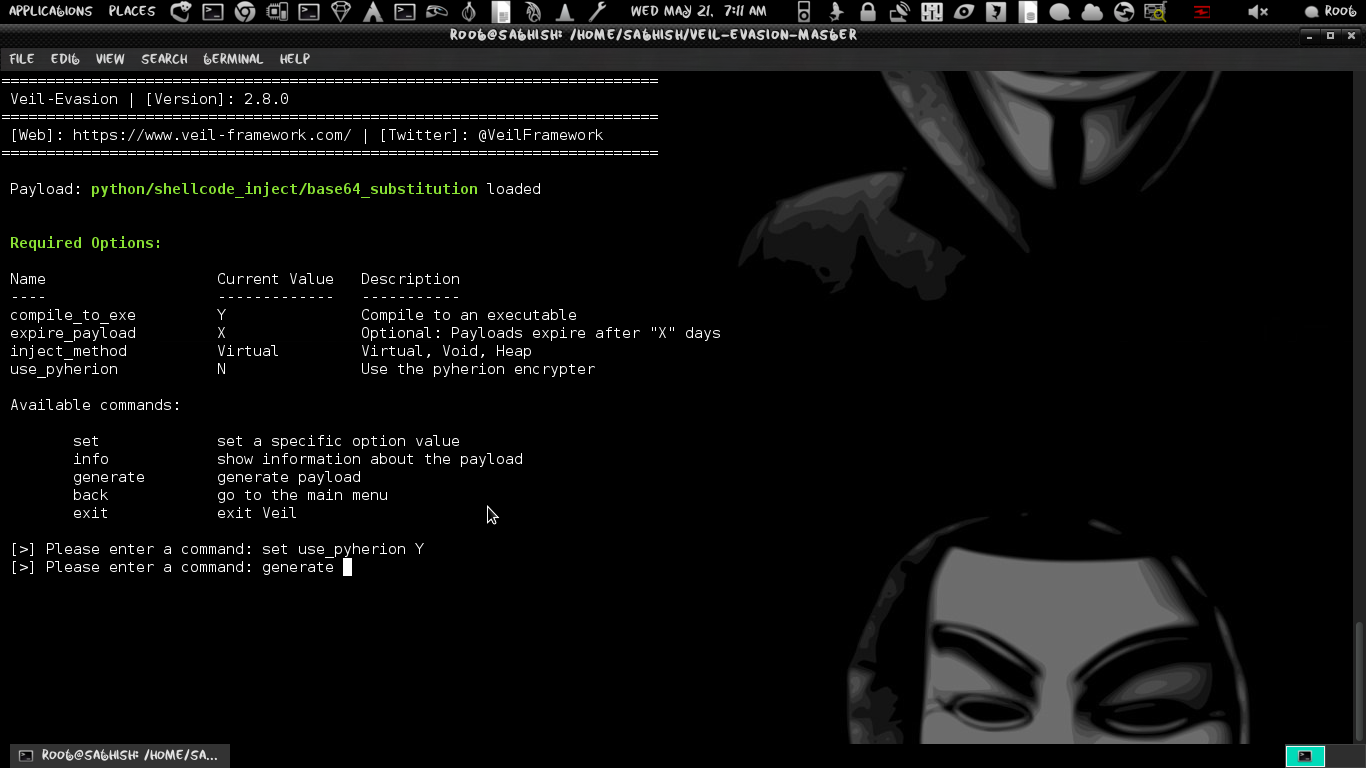The height and width of the screenshot is (768, 1366).
Task: Click the 'Required Options:' heading
Action: click(x=86, y=243)
